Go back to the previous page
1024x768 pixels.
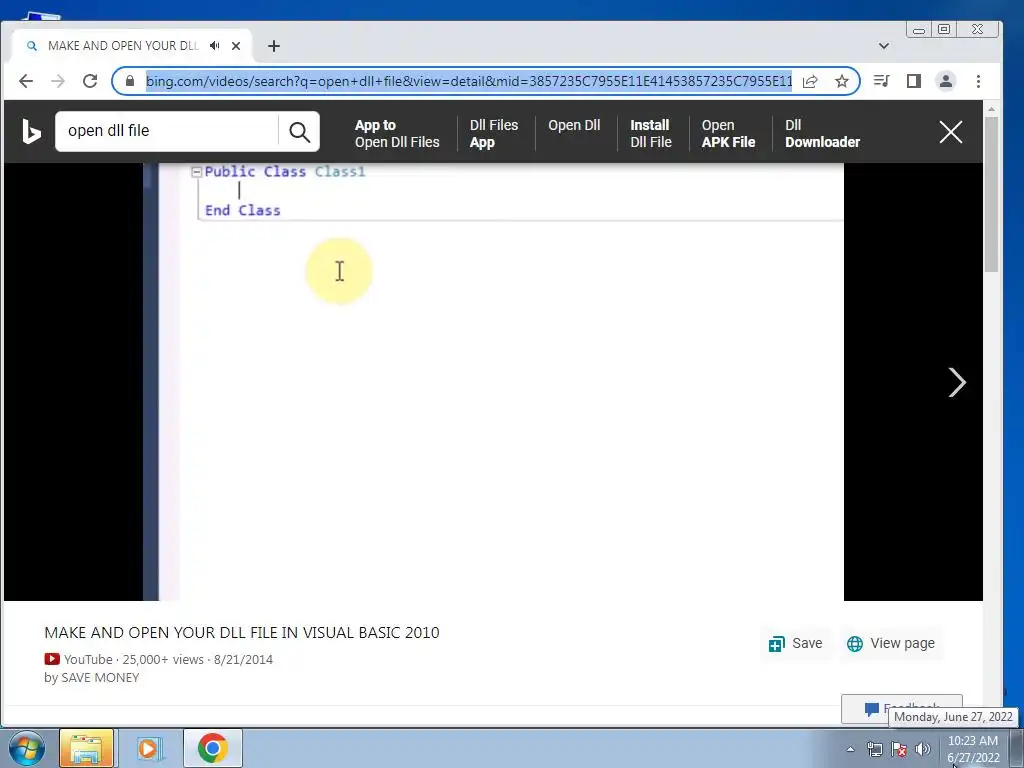25,81
